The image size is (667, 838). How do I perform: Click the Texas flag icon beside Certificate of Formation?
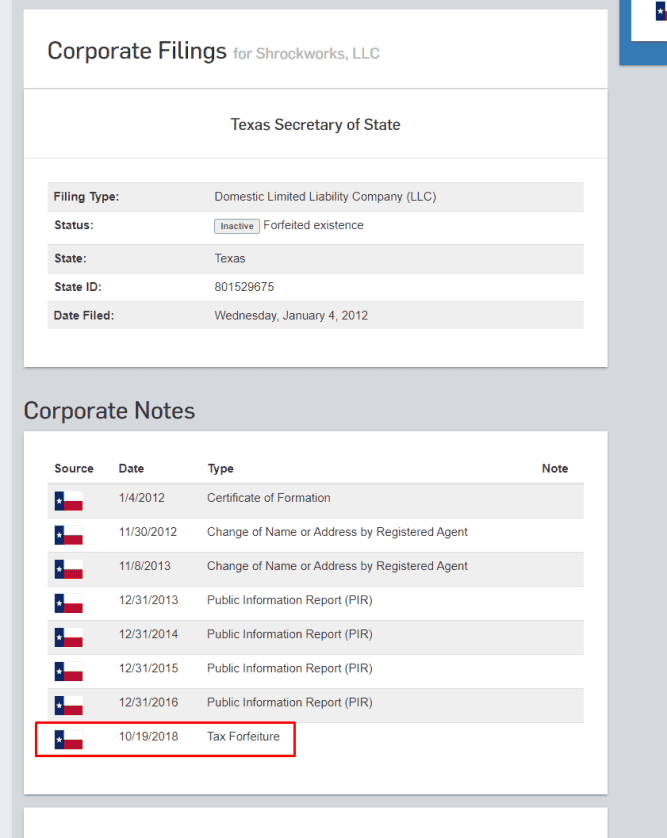(x=68, y=501)
